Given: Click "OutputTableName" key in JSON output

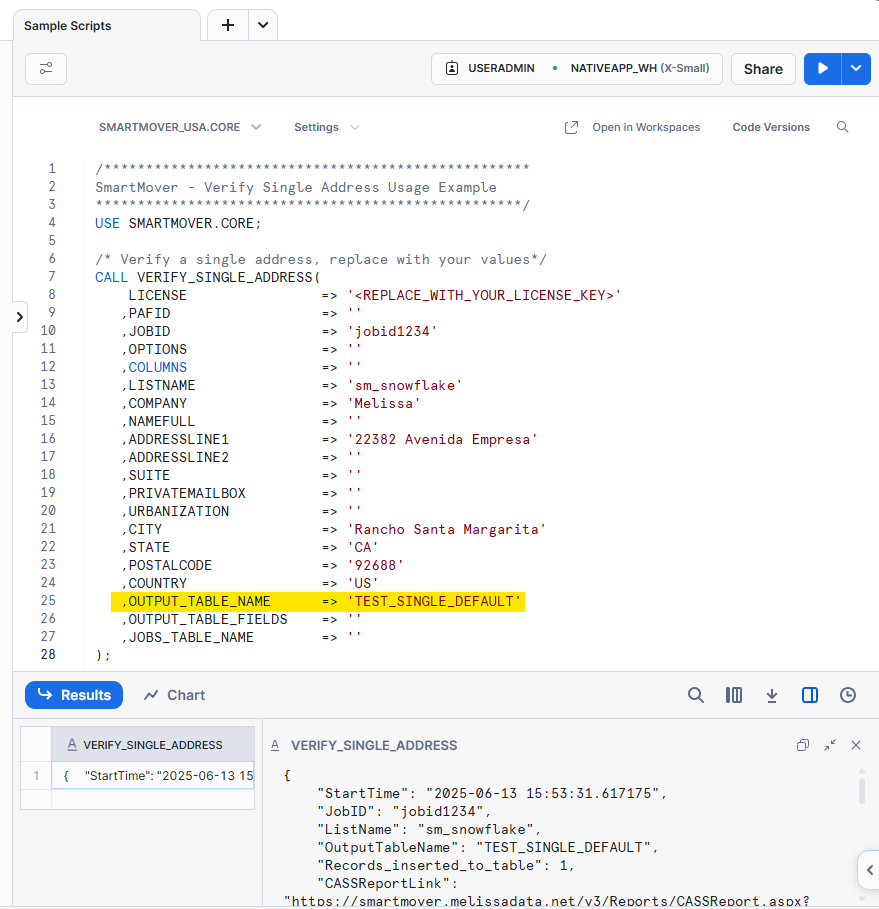Looking at the screenshot, I should tap(388, 847).
